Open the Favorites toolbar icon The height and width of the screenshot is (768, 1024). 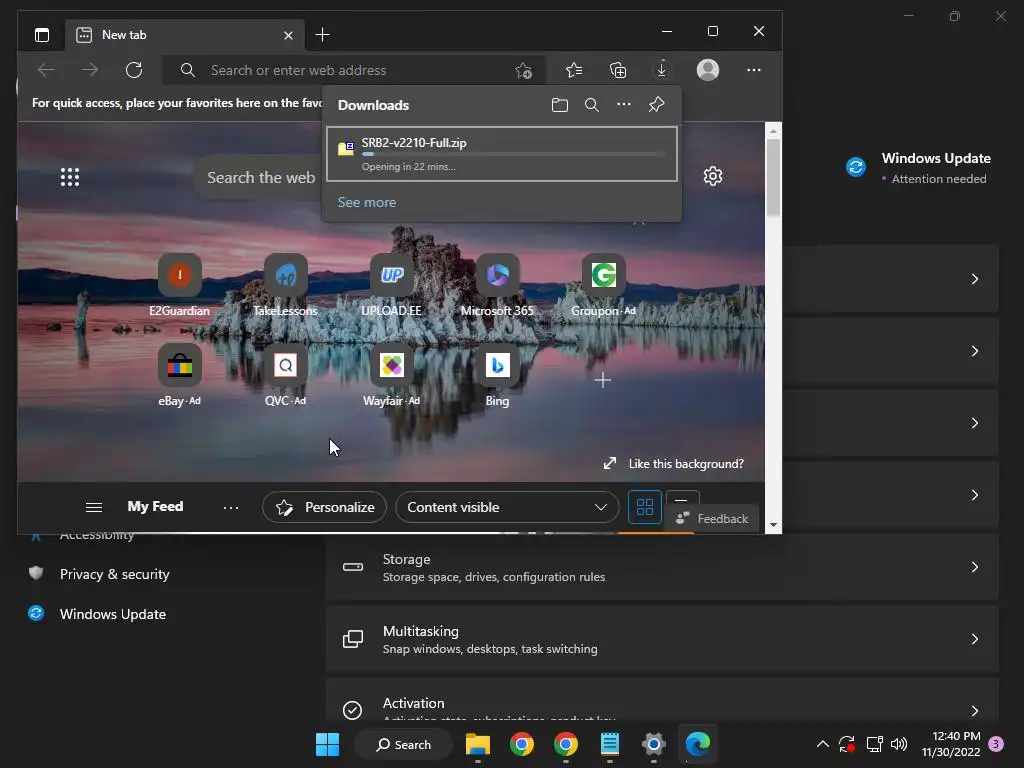coord(574,70)
